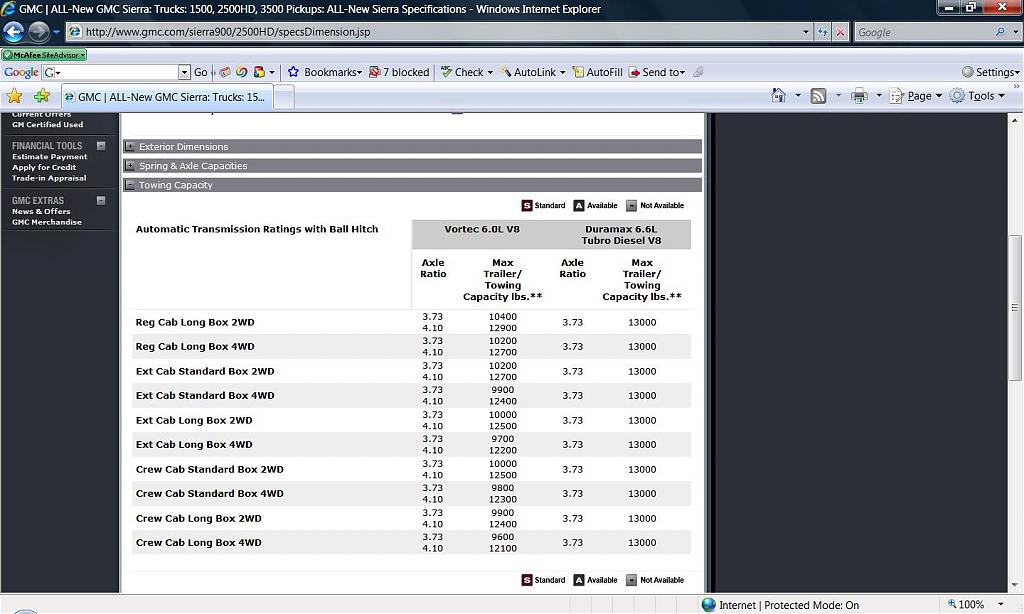Open the Favorites Center star
This screenshot has height=614, width=1024.
coord(14,96)
